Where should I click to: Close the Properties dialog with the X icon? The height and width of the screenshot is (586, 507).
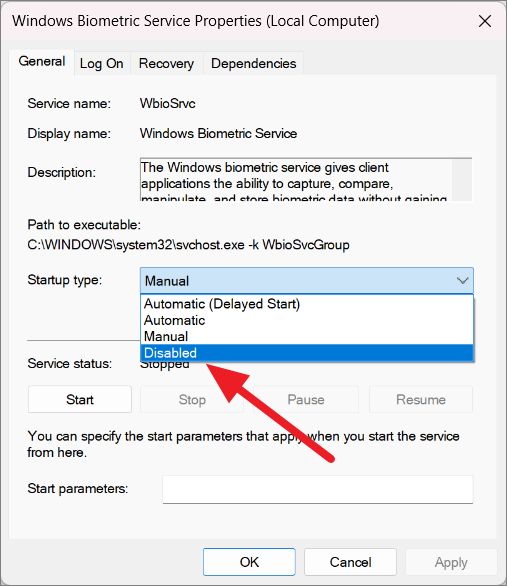pos(485,21)
